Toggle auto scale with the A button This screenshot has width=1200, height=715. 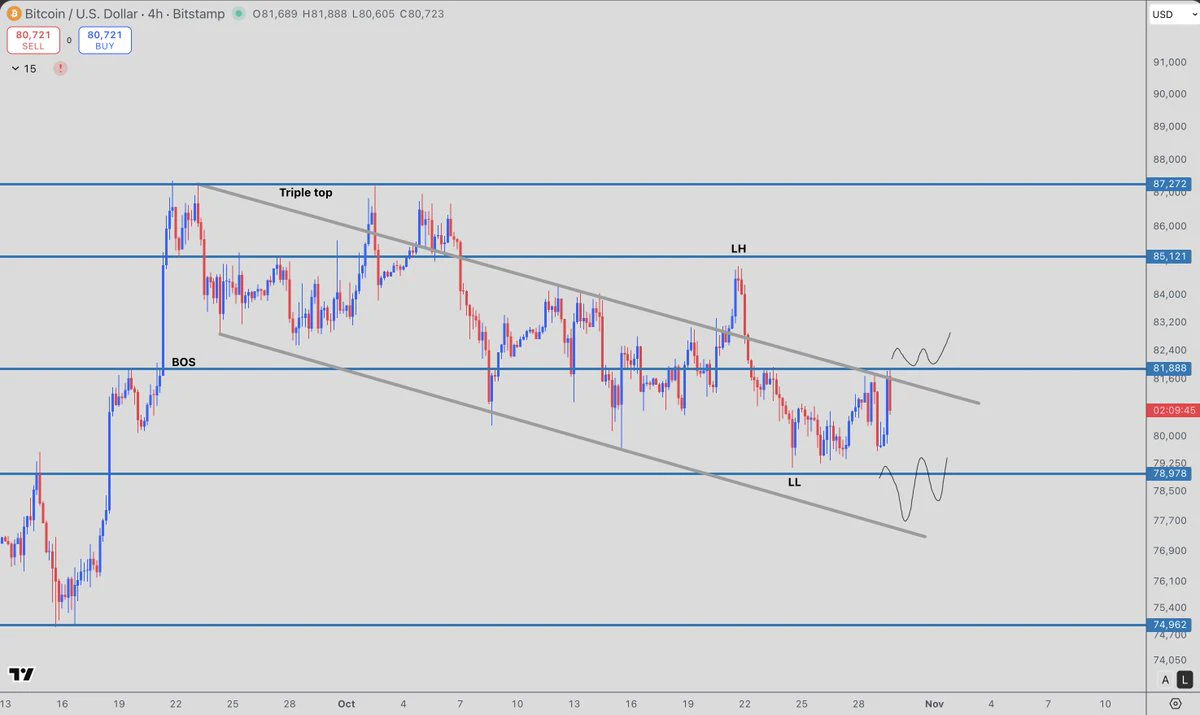(x=1165, y=680)
